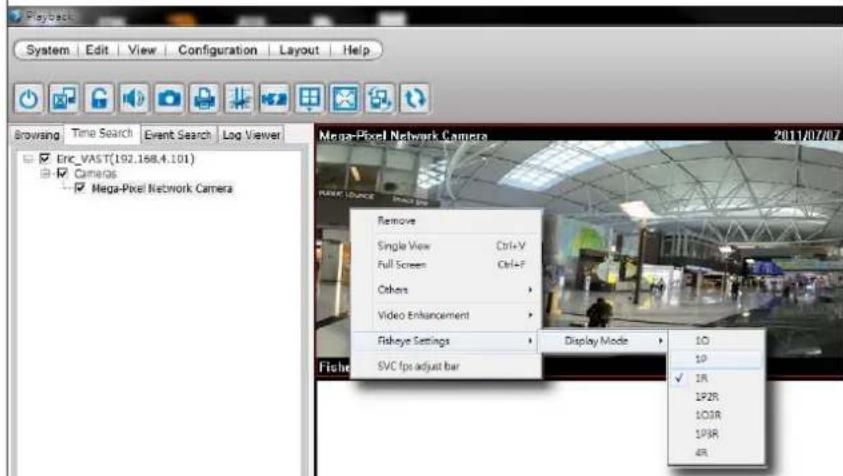Open the View menu
The width and height of the screenshot is (843, 476).
[142, 50]
